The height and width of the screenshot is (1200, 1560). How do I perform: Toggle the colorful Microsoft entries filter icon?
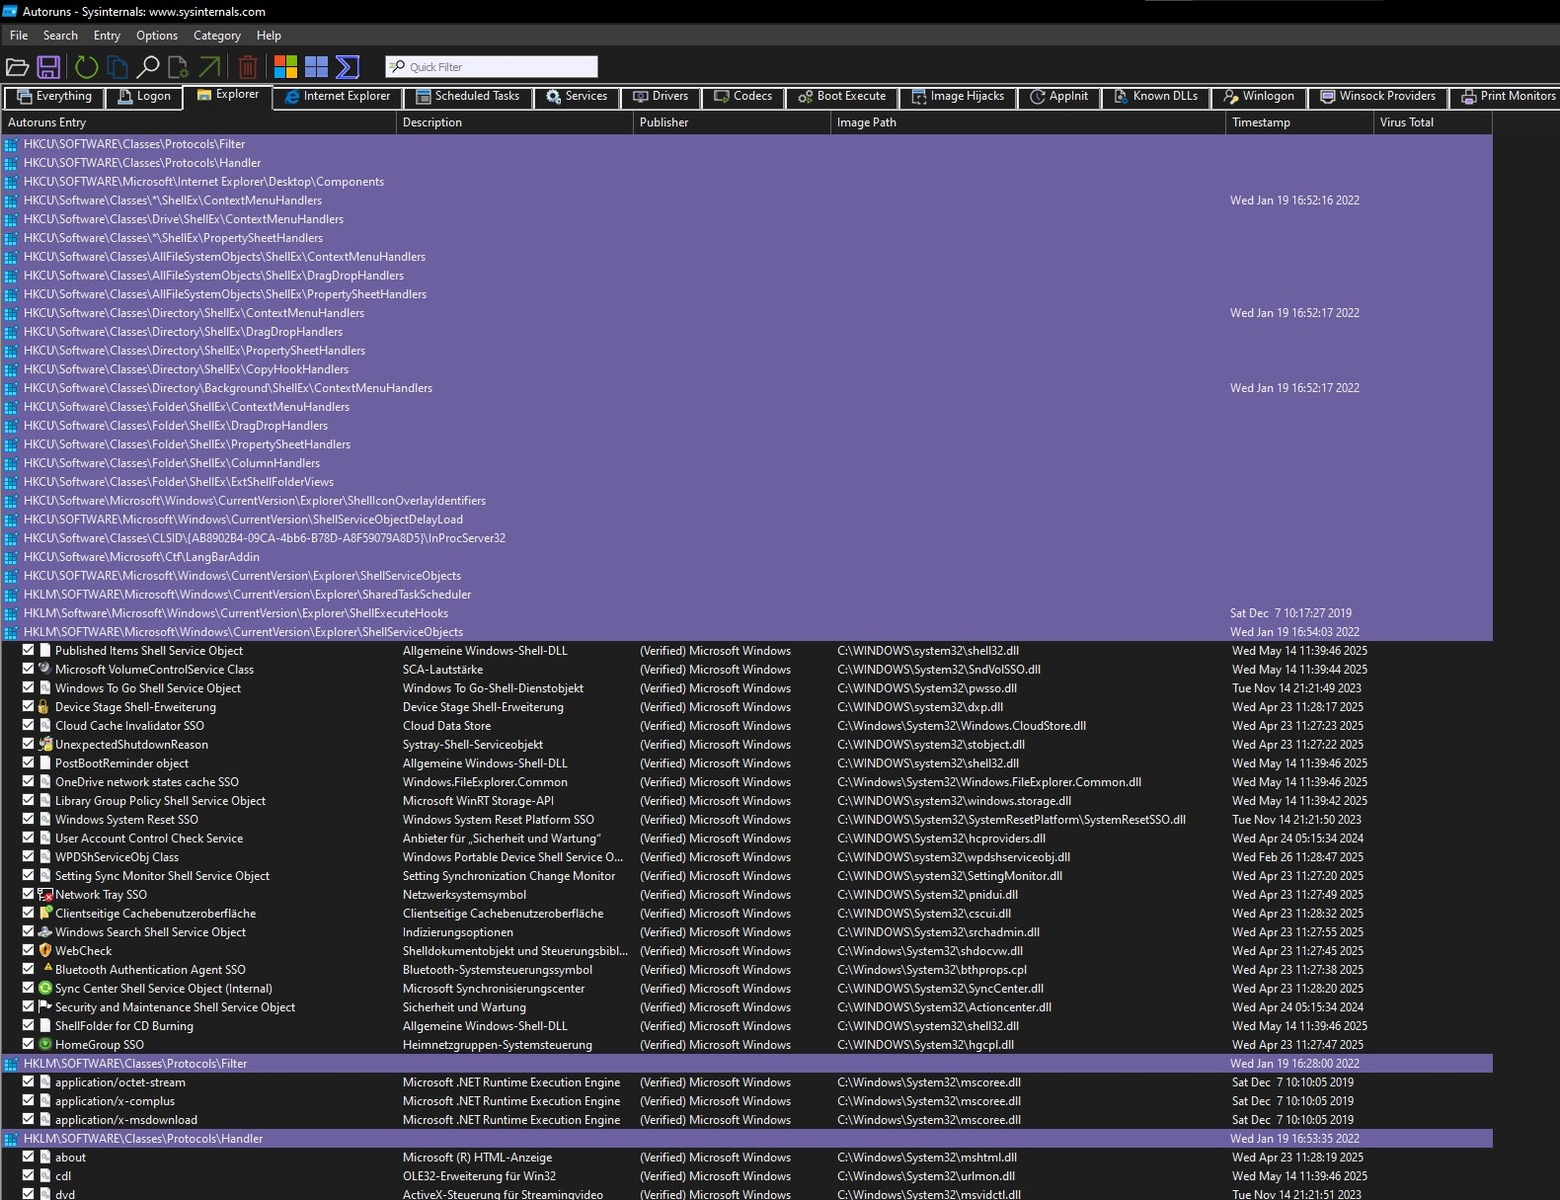coord(286,67)
